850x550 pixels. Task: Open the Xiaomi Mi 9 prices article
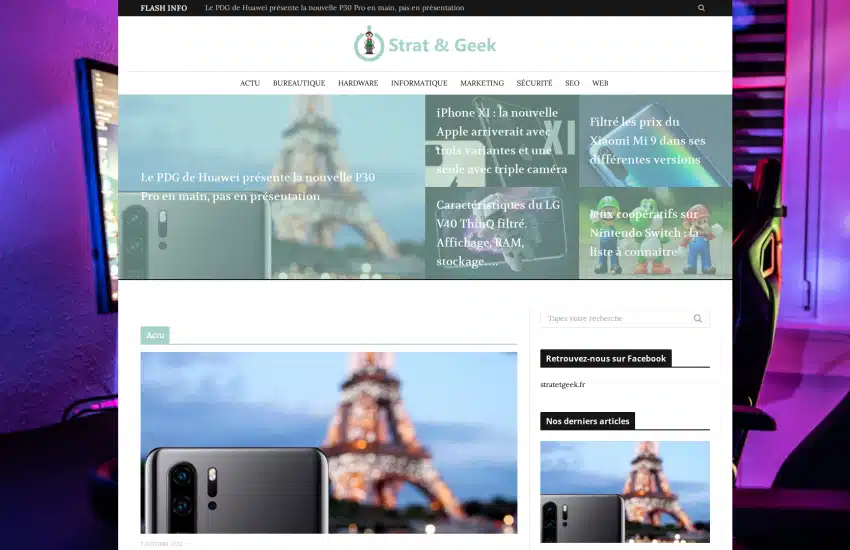click(647, 141)
